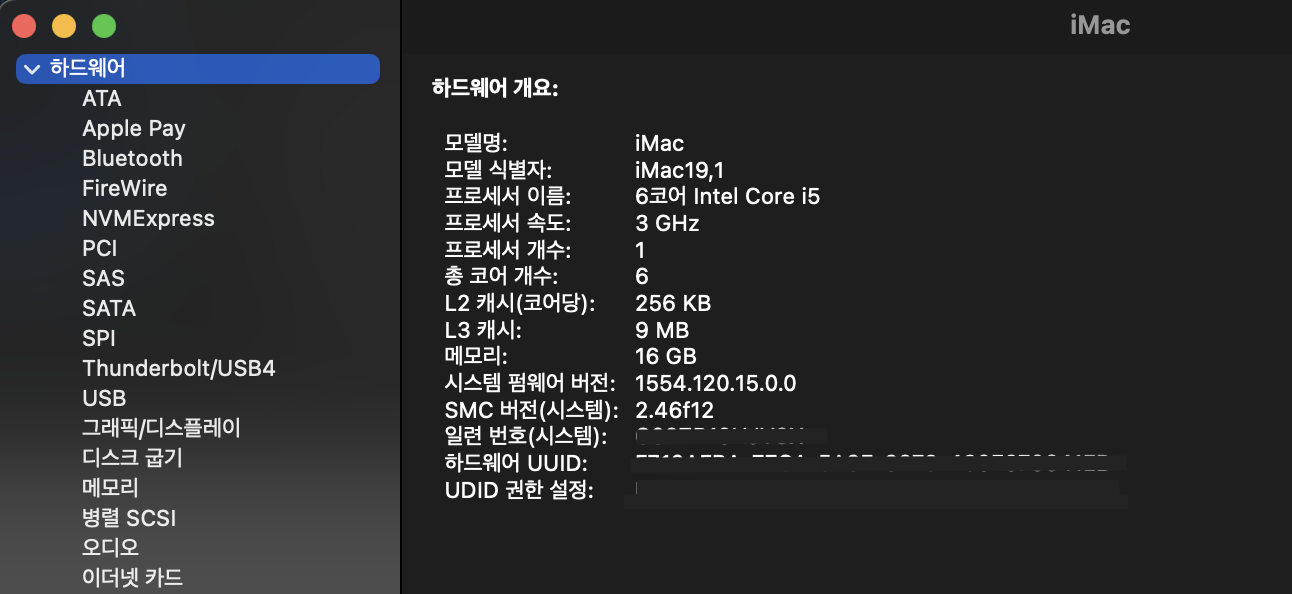Click the 총 코어 개수: label

(502, 276)
